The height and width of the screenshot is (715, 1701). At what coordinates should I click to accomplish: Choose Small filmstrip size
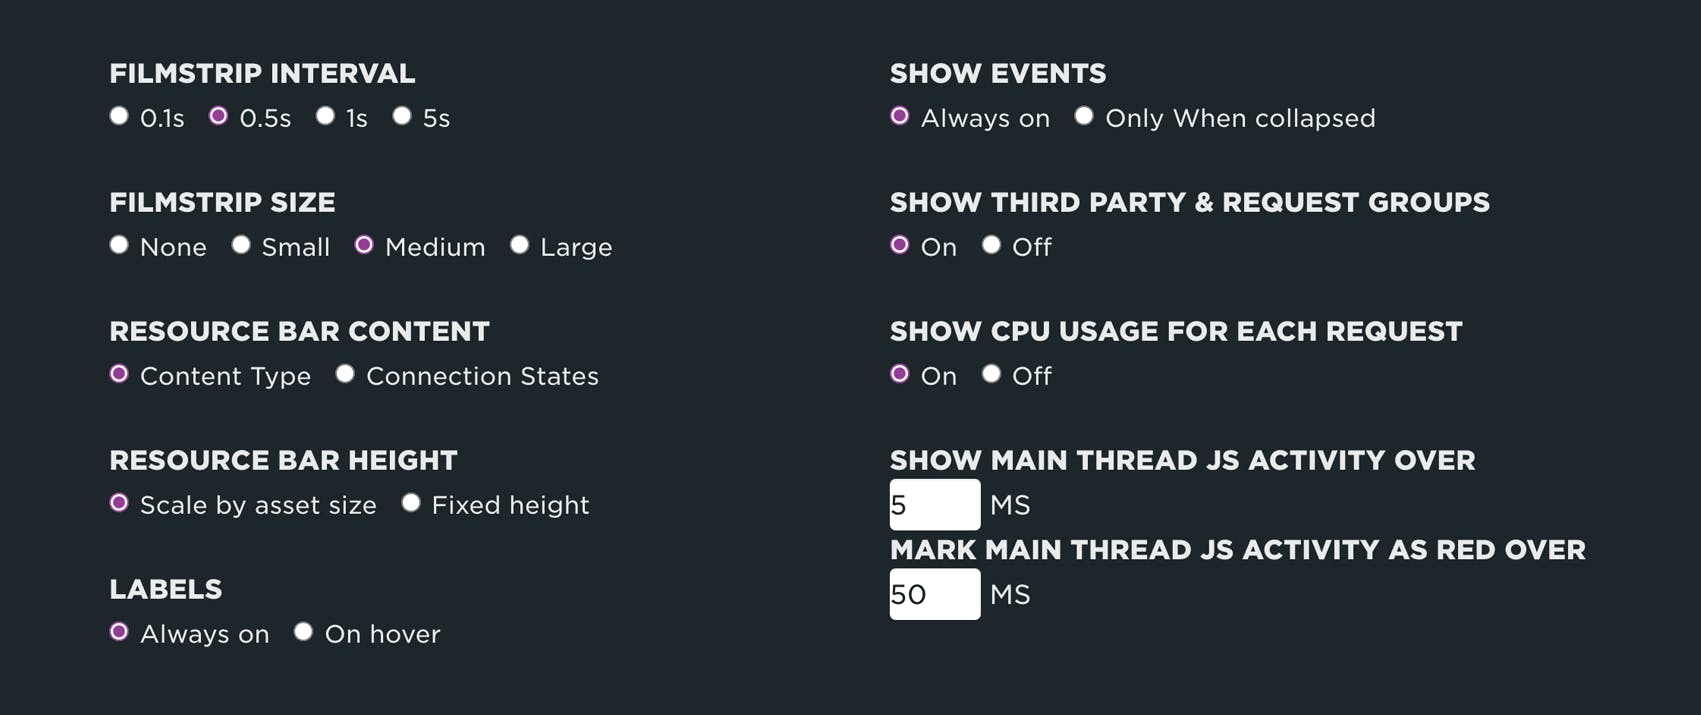coord(241,245)
